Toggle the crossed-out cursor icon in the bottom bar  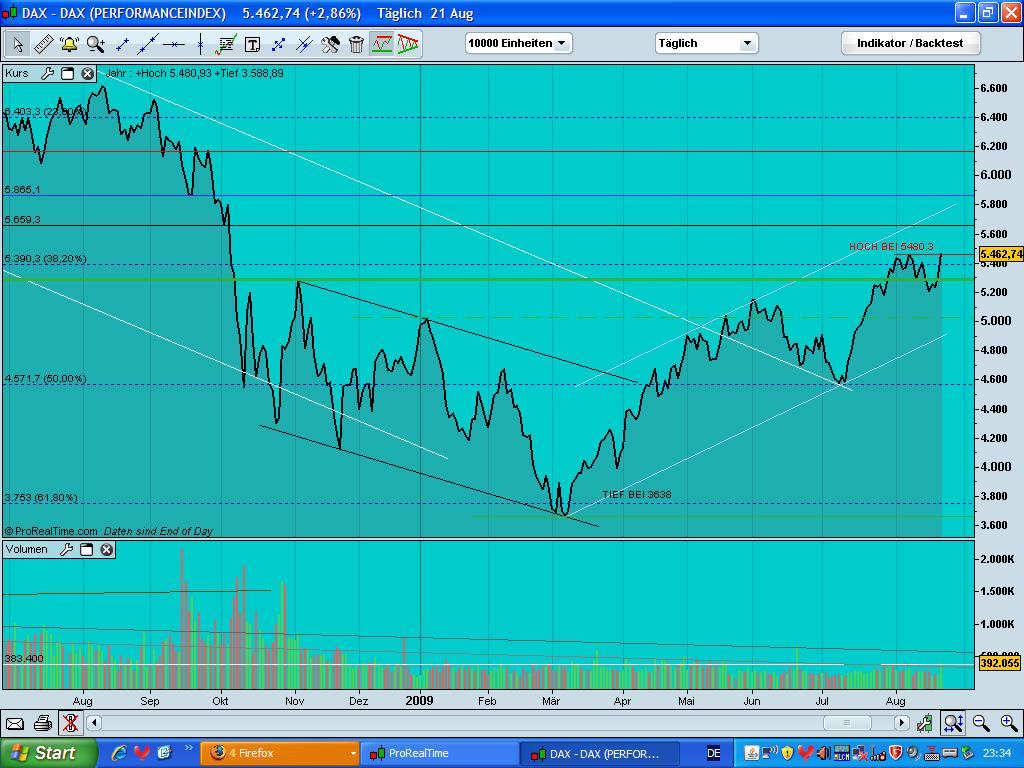(x=70, y=724)
